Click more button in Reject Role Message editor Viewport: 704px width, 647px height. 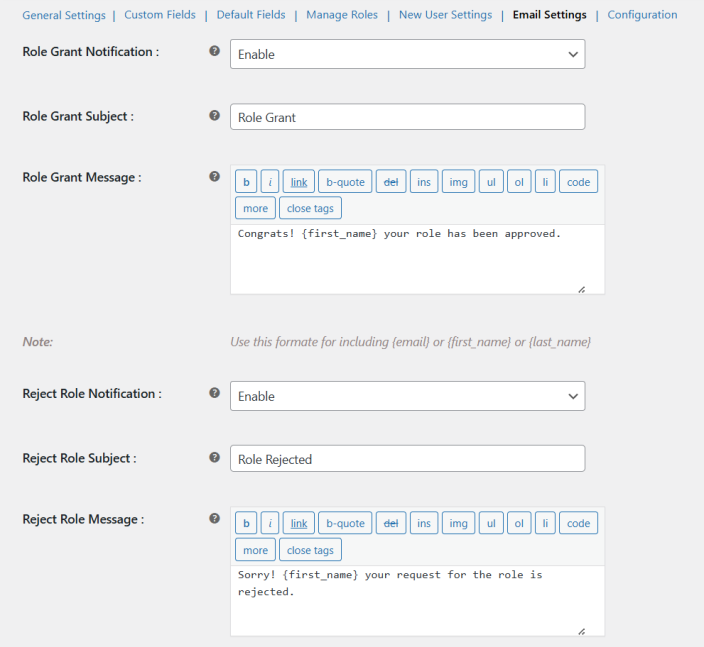tap(255, 550)
